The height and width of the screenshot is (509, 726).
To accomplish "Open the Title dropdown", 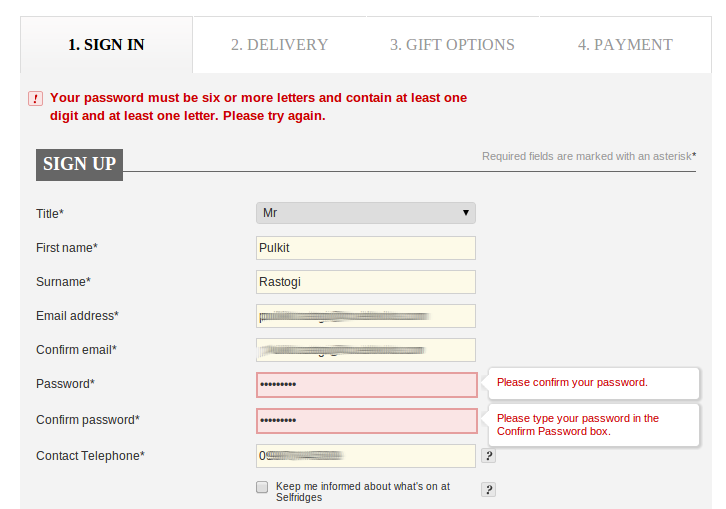I will pos(366,213).
